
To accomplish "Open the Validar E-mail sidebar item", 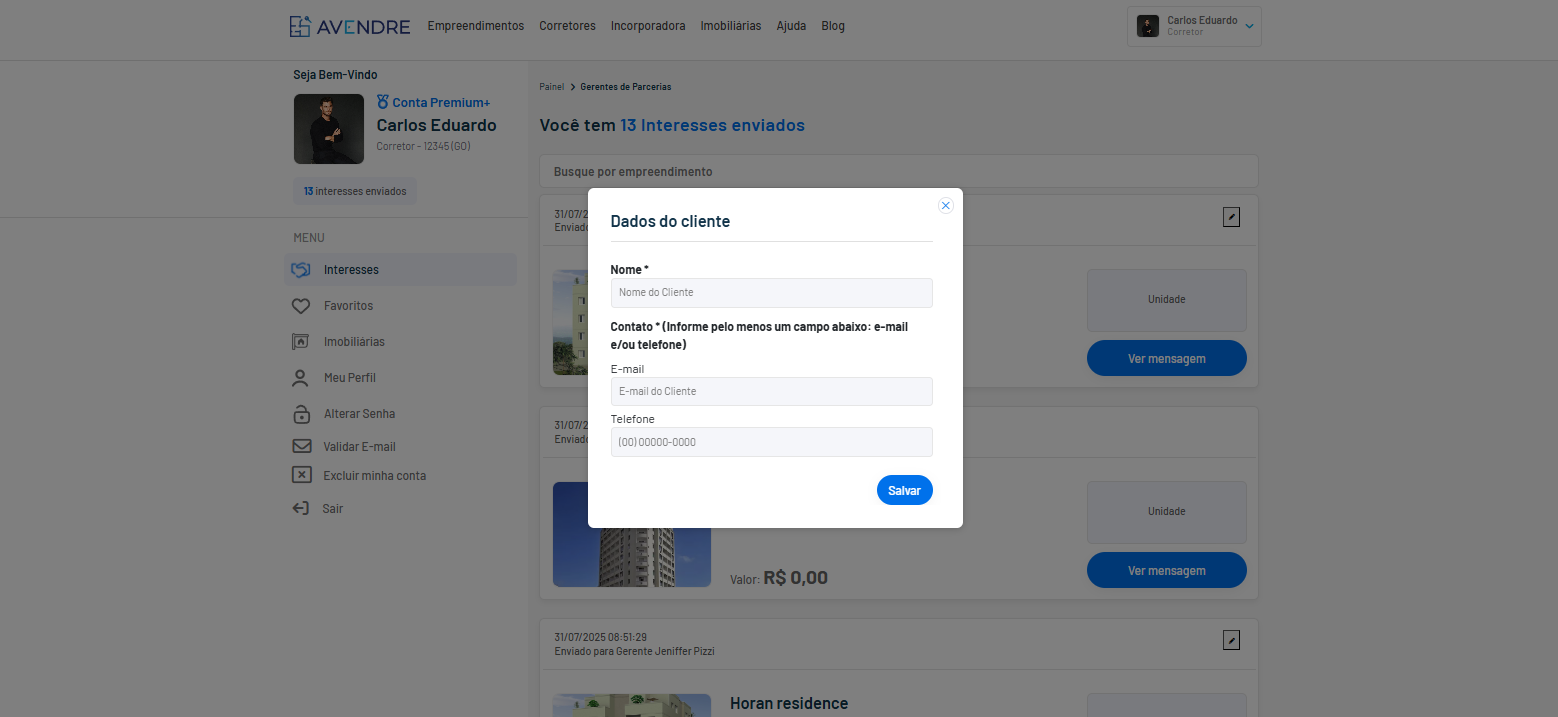I will tap(359, 447).
